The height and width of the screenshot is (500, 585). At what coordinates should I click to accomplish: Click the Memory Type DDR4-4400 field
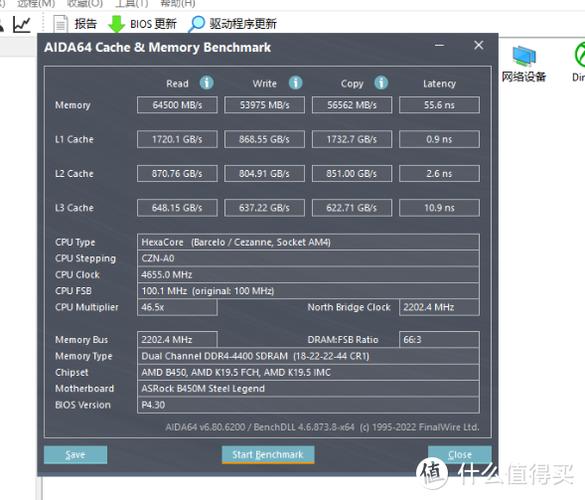click(x=308, y=356)
